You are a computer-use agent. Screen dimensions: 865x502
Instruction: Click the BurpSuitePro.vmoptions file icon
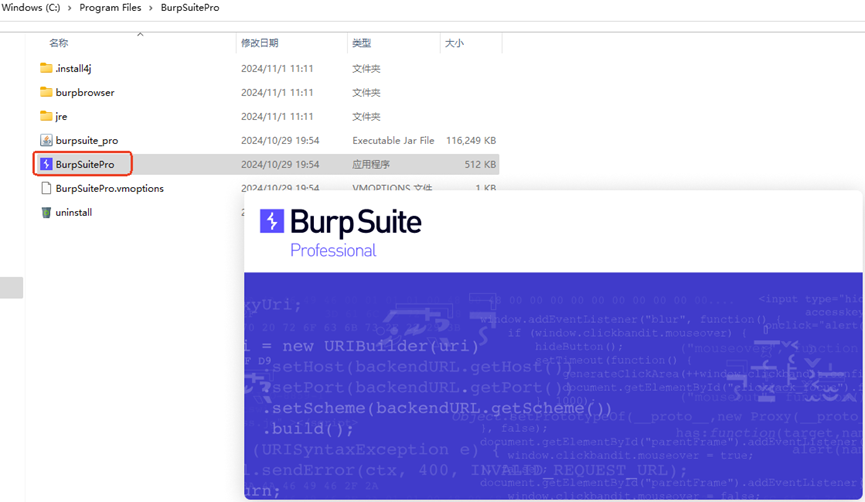46,188
